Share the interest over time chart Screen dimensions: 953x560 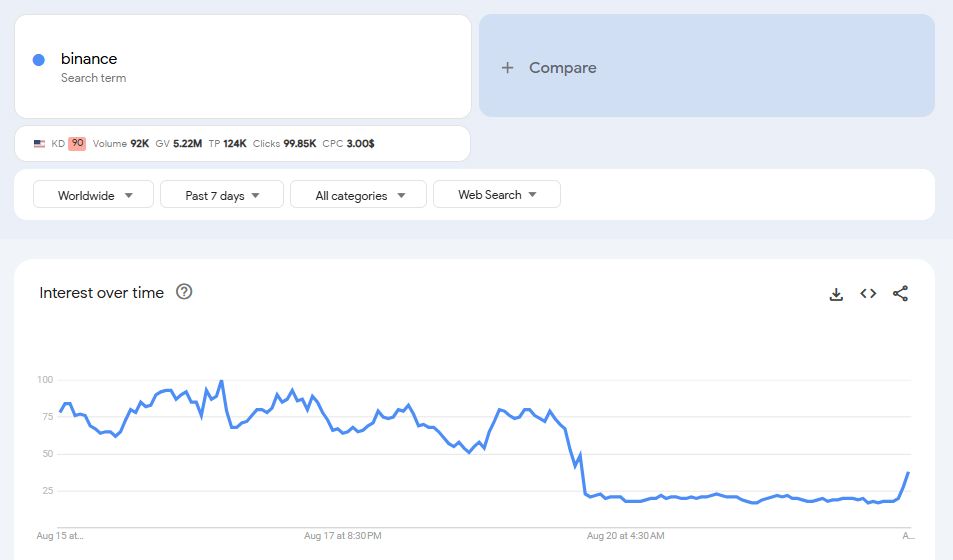pyautogui.click(x=900, y=294)
